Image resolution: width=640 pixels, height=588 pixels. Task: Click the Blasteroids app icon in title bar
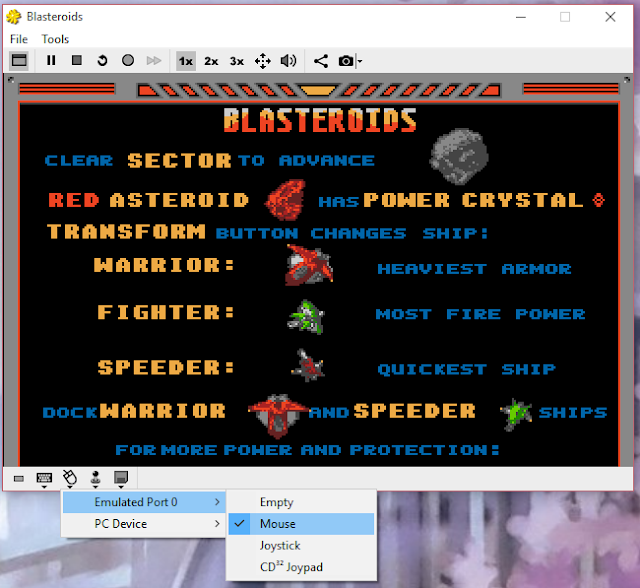tap(14, 17)
